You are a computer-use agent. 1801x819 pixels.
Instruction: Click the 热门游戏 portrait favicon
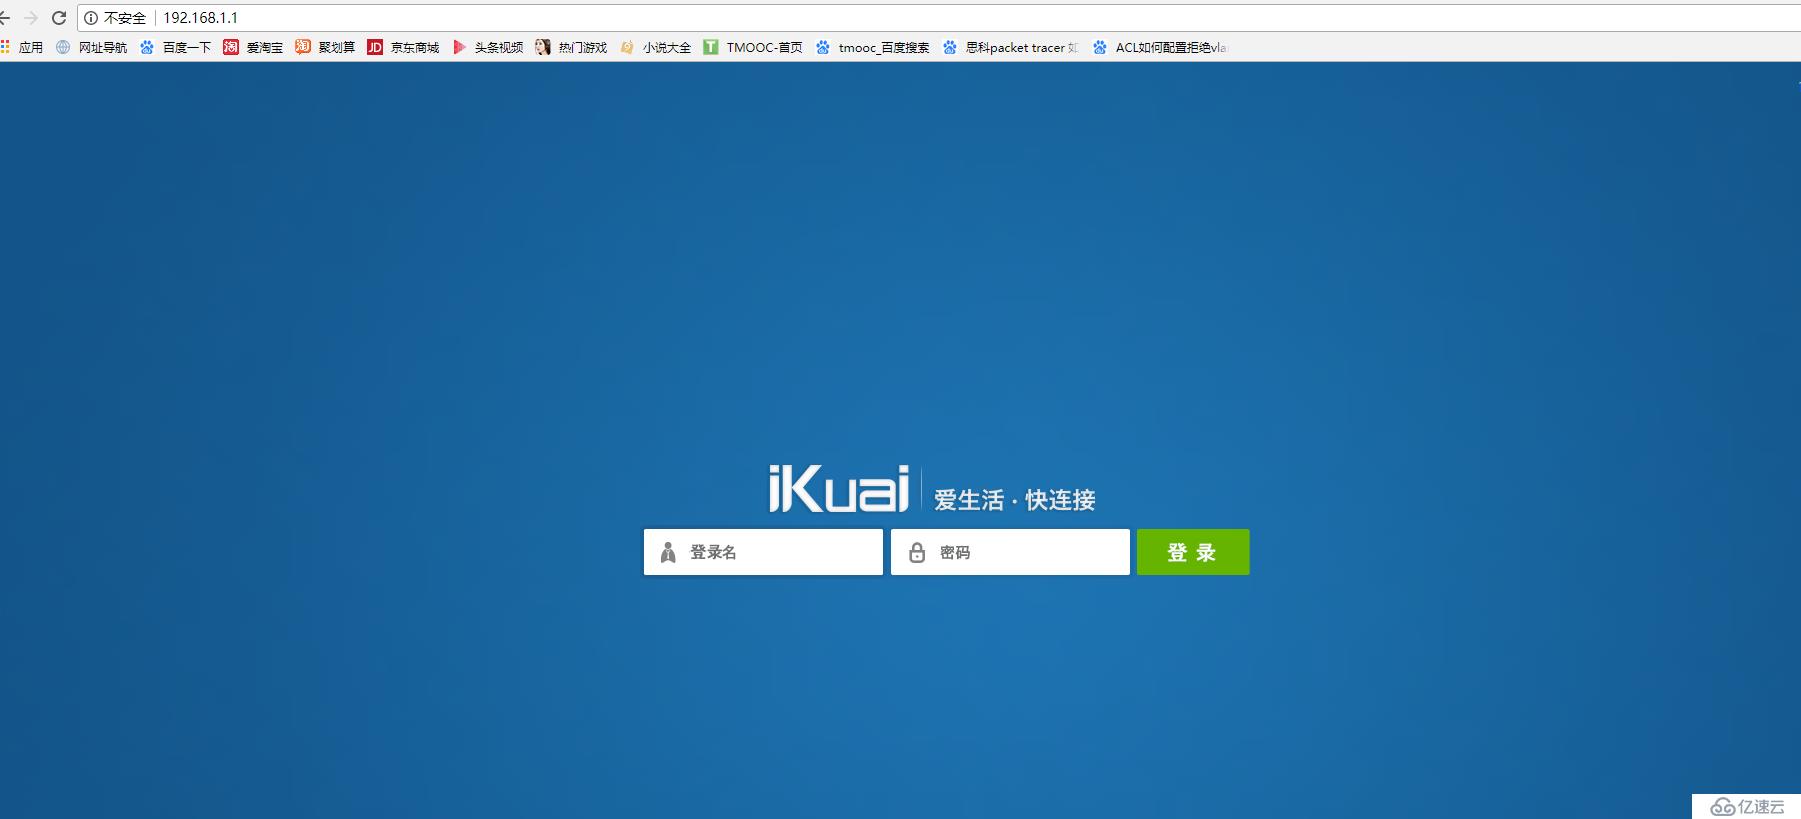tap(543, 47)
